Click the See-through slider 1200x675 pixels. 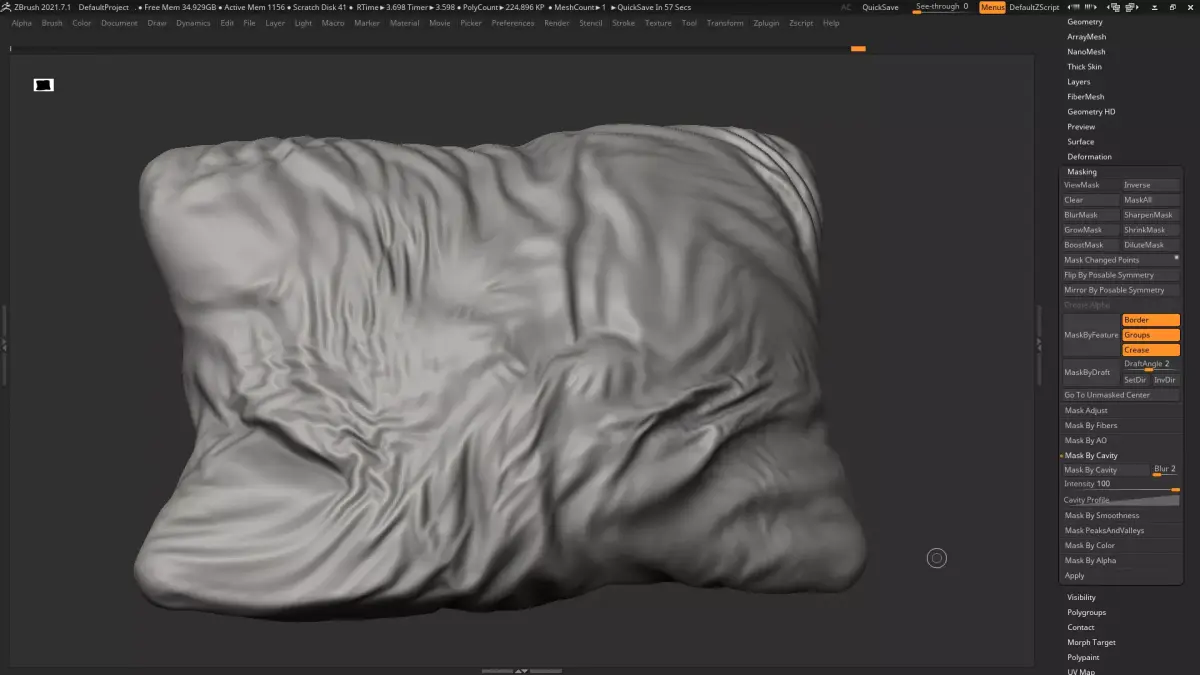click(x=942, y=7)
